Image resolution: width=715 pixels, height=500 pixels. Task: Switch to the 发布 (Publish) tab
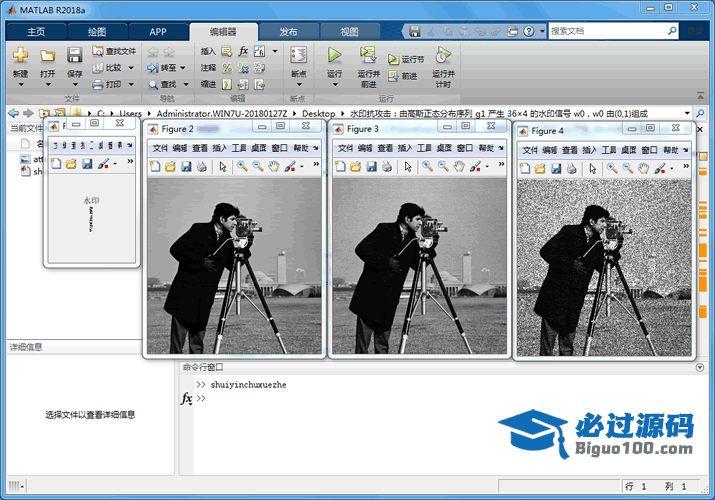tap(288, 31)
